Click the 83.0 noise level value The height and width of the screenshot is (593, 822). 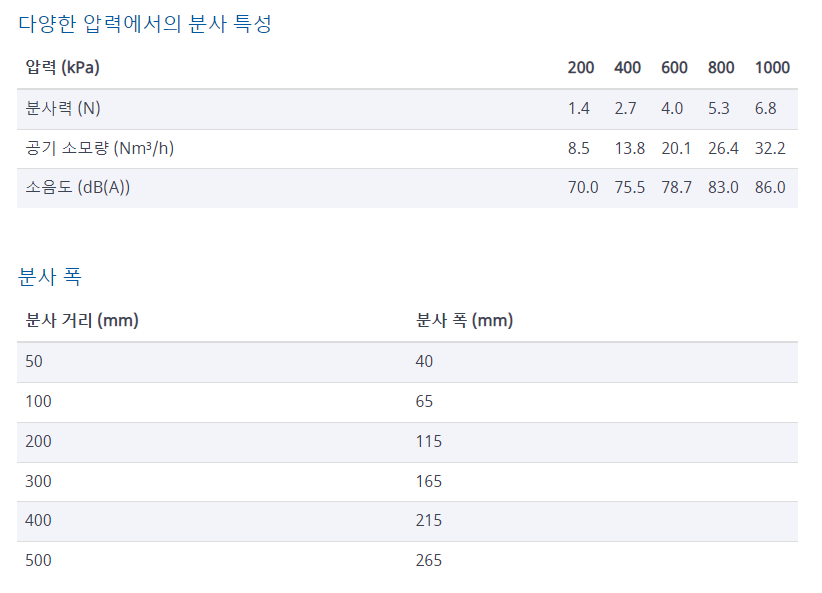click(723, 188)
